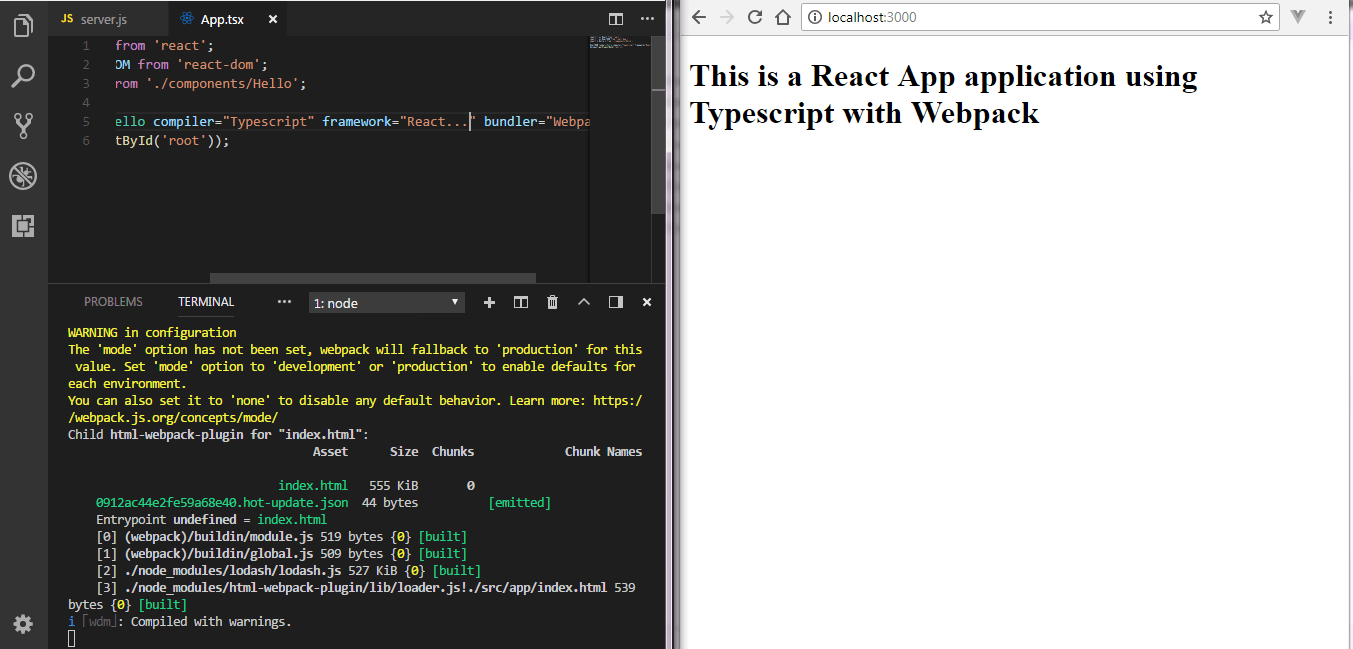The width and height of the screenshot is (1353, 649).
Task: Go forward in the browser
Action: (727, 17)
